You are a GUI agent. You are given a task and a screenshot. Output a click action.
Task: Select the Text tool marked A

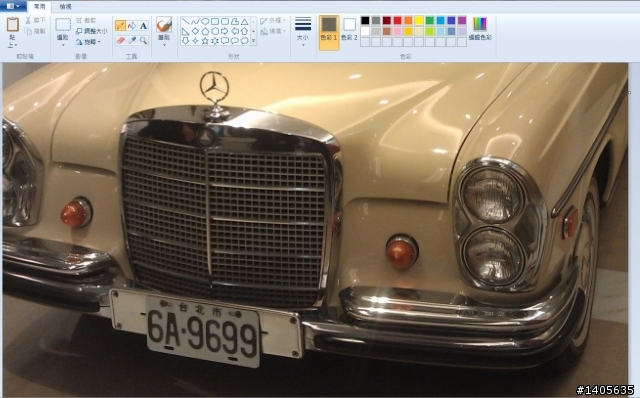tap(143, 26)
